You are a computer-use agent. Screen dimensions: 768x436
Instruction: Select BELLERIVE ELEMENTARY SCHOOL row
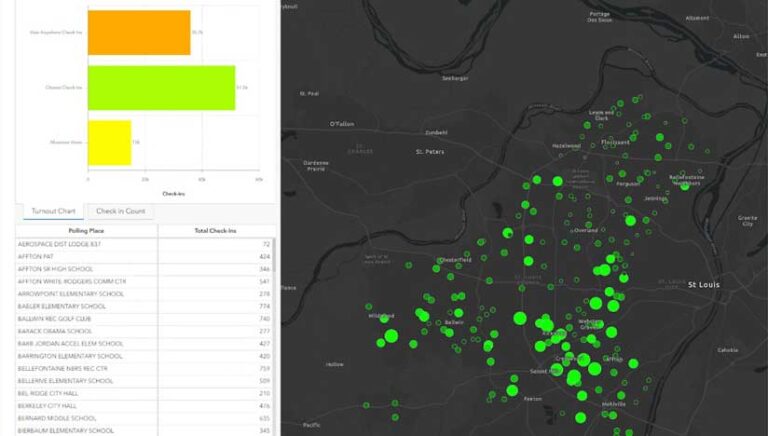pyautogui.click(x=144, y=381)
